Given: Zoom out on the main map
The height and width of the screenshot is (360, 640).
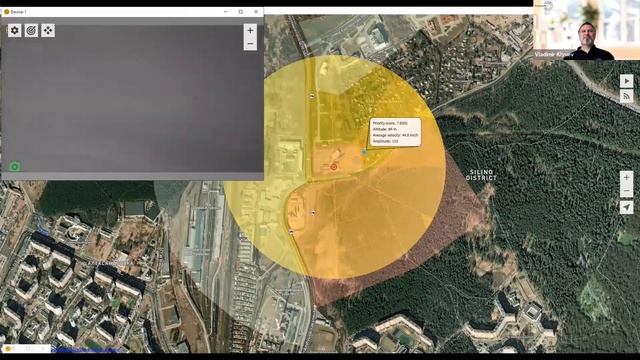Looking at the screenshot, I should 627,191.
